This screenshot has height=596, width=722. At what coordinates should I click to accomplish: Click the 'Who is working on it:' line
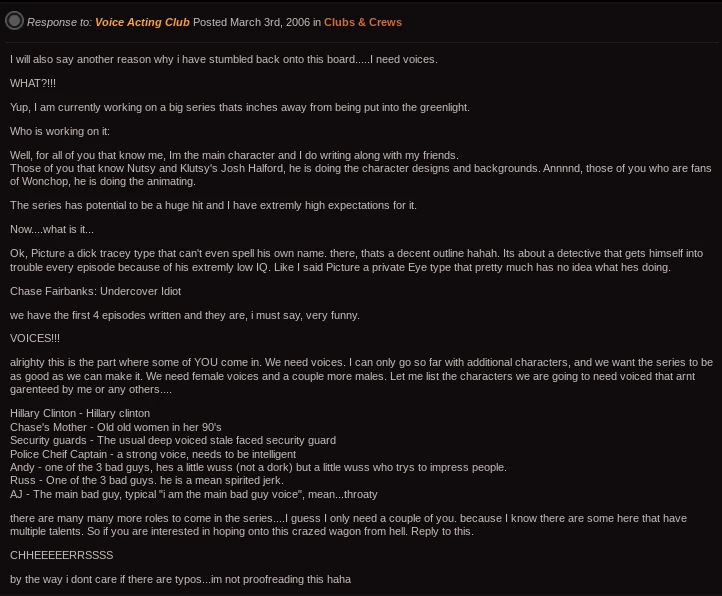[x=60, y=131]
